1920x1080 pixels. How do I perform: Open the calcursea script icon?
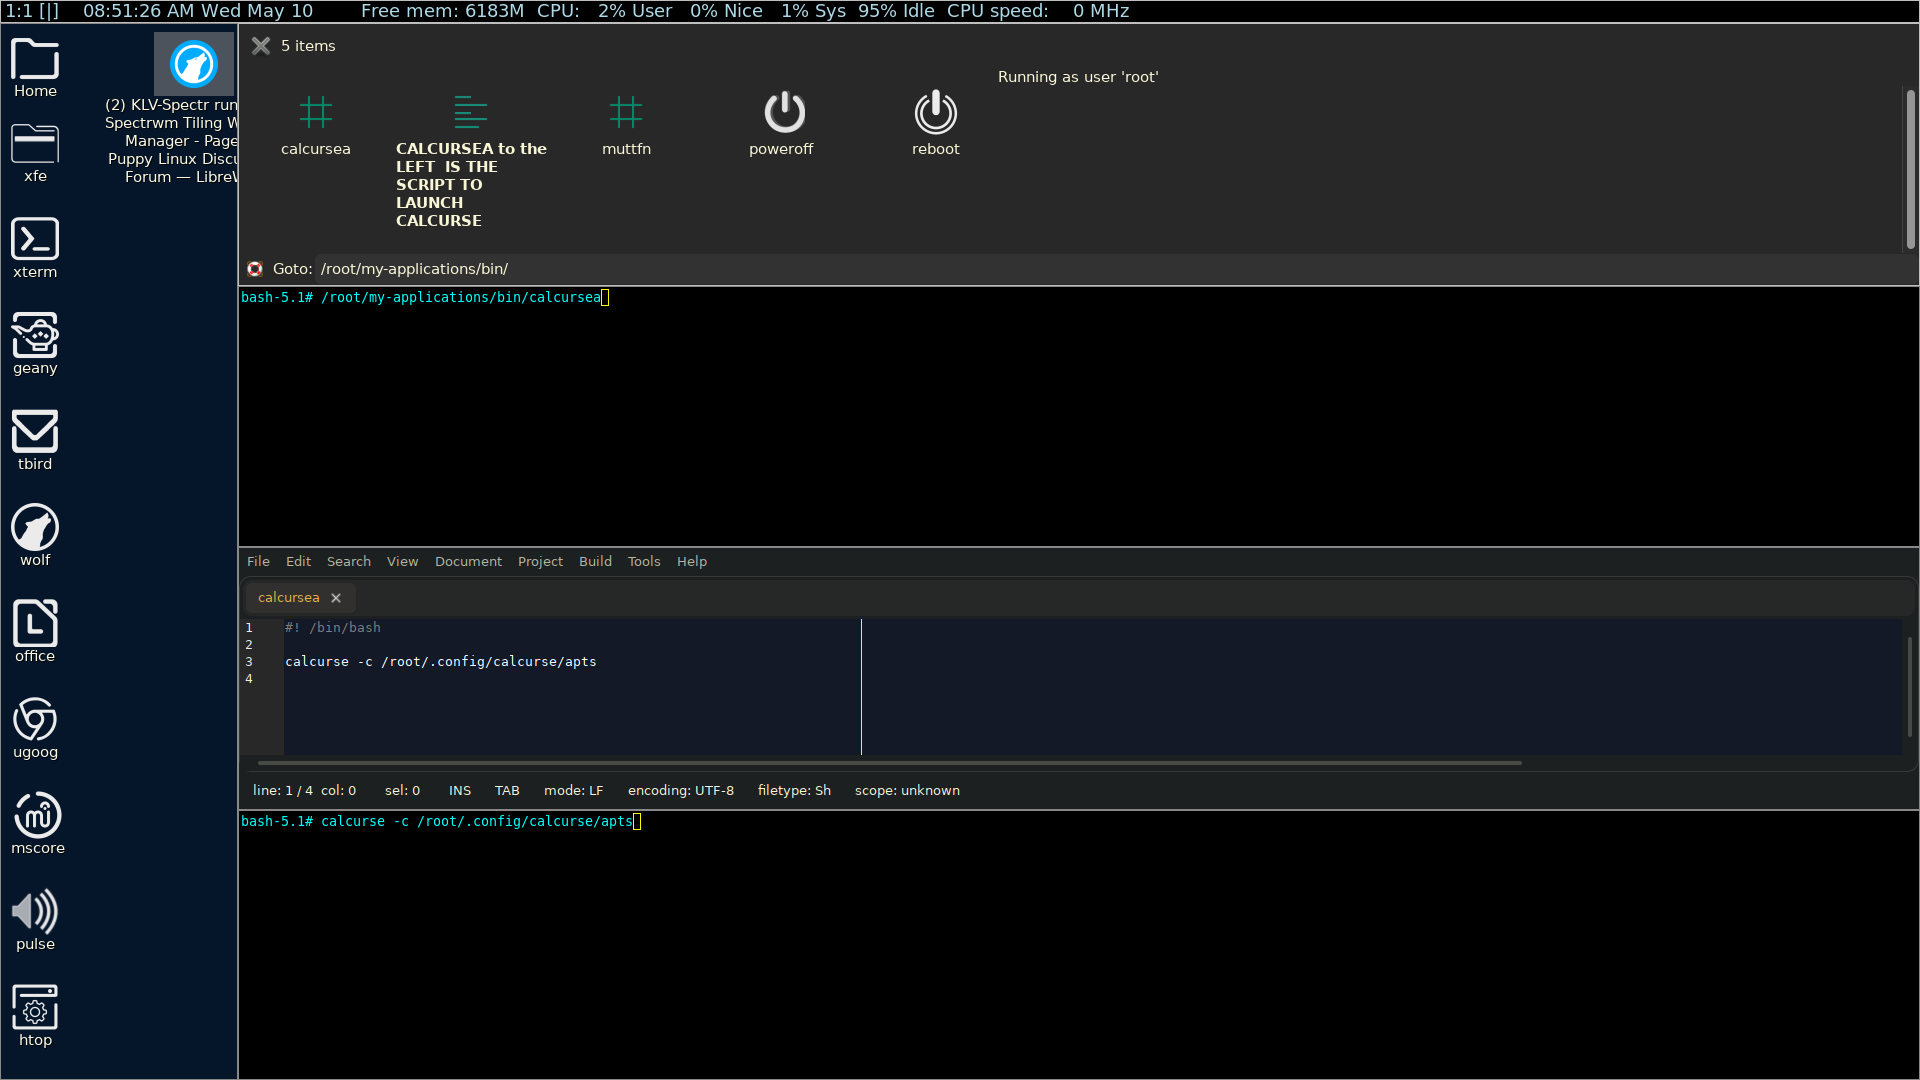click(315, 113)
